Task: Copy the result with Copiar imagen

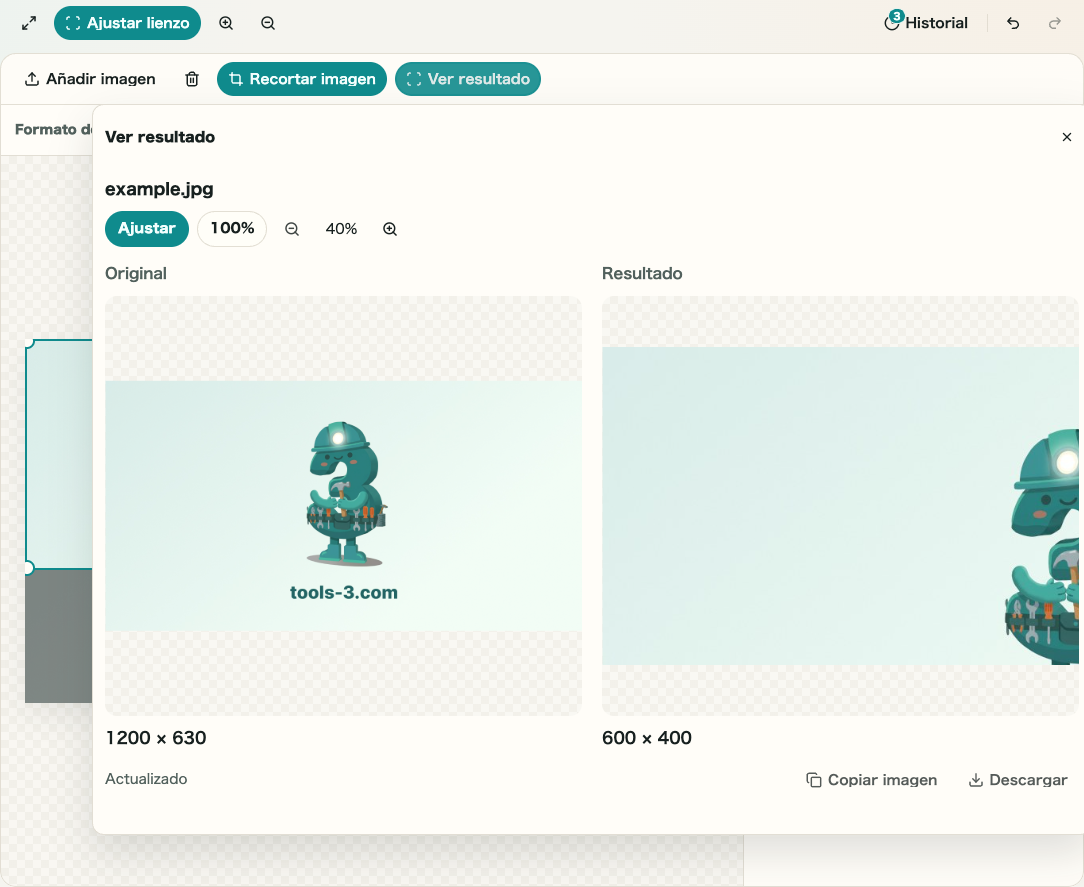Action: (x=871, y=780)
